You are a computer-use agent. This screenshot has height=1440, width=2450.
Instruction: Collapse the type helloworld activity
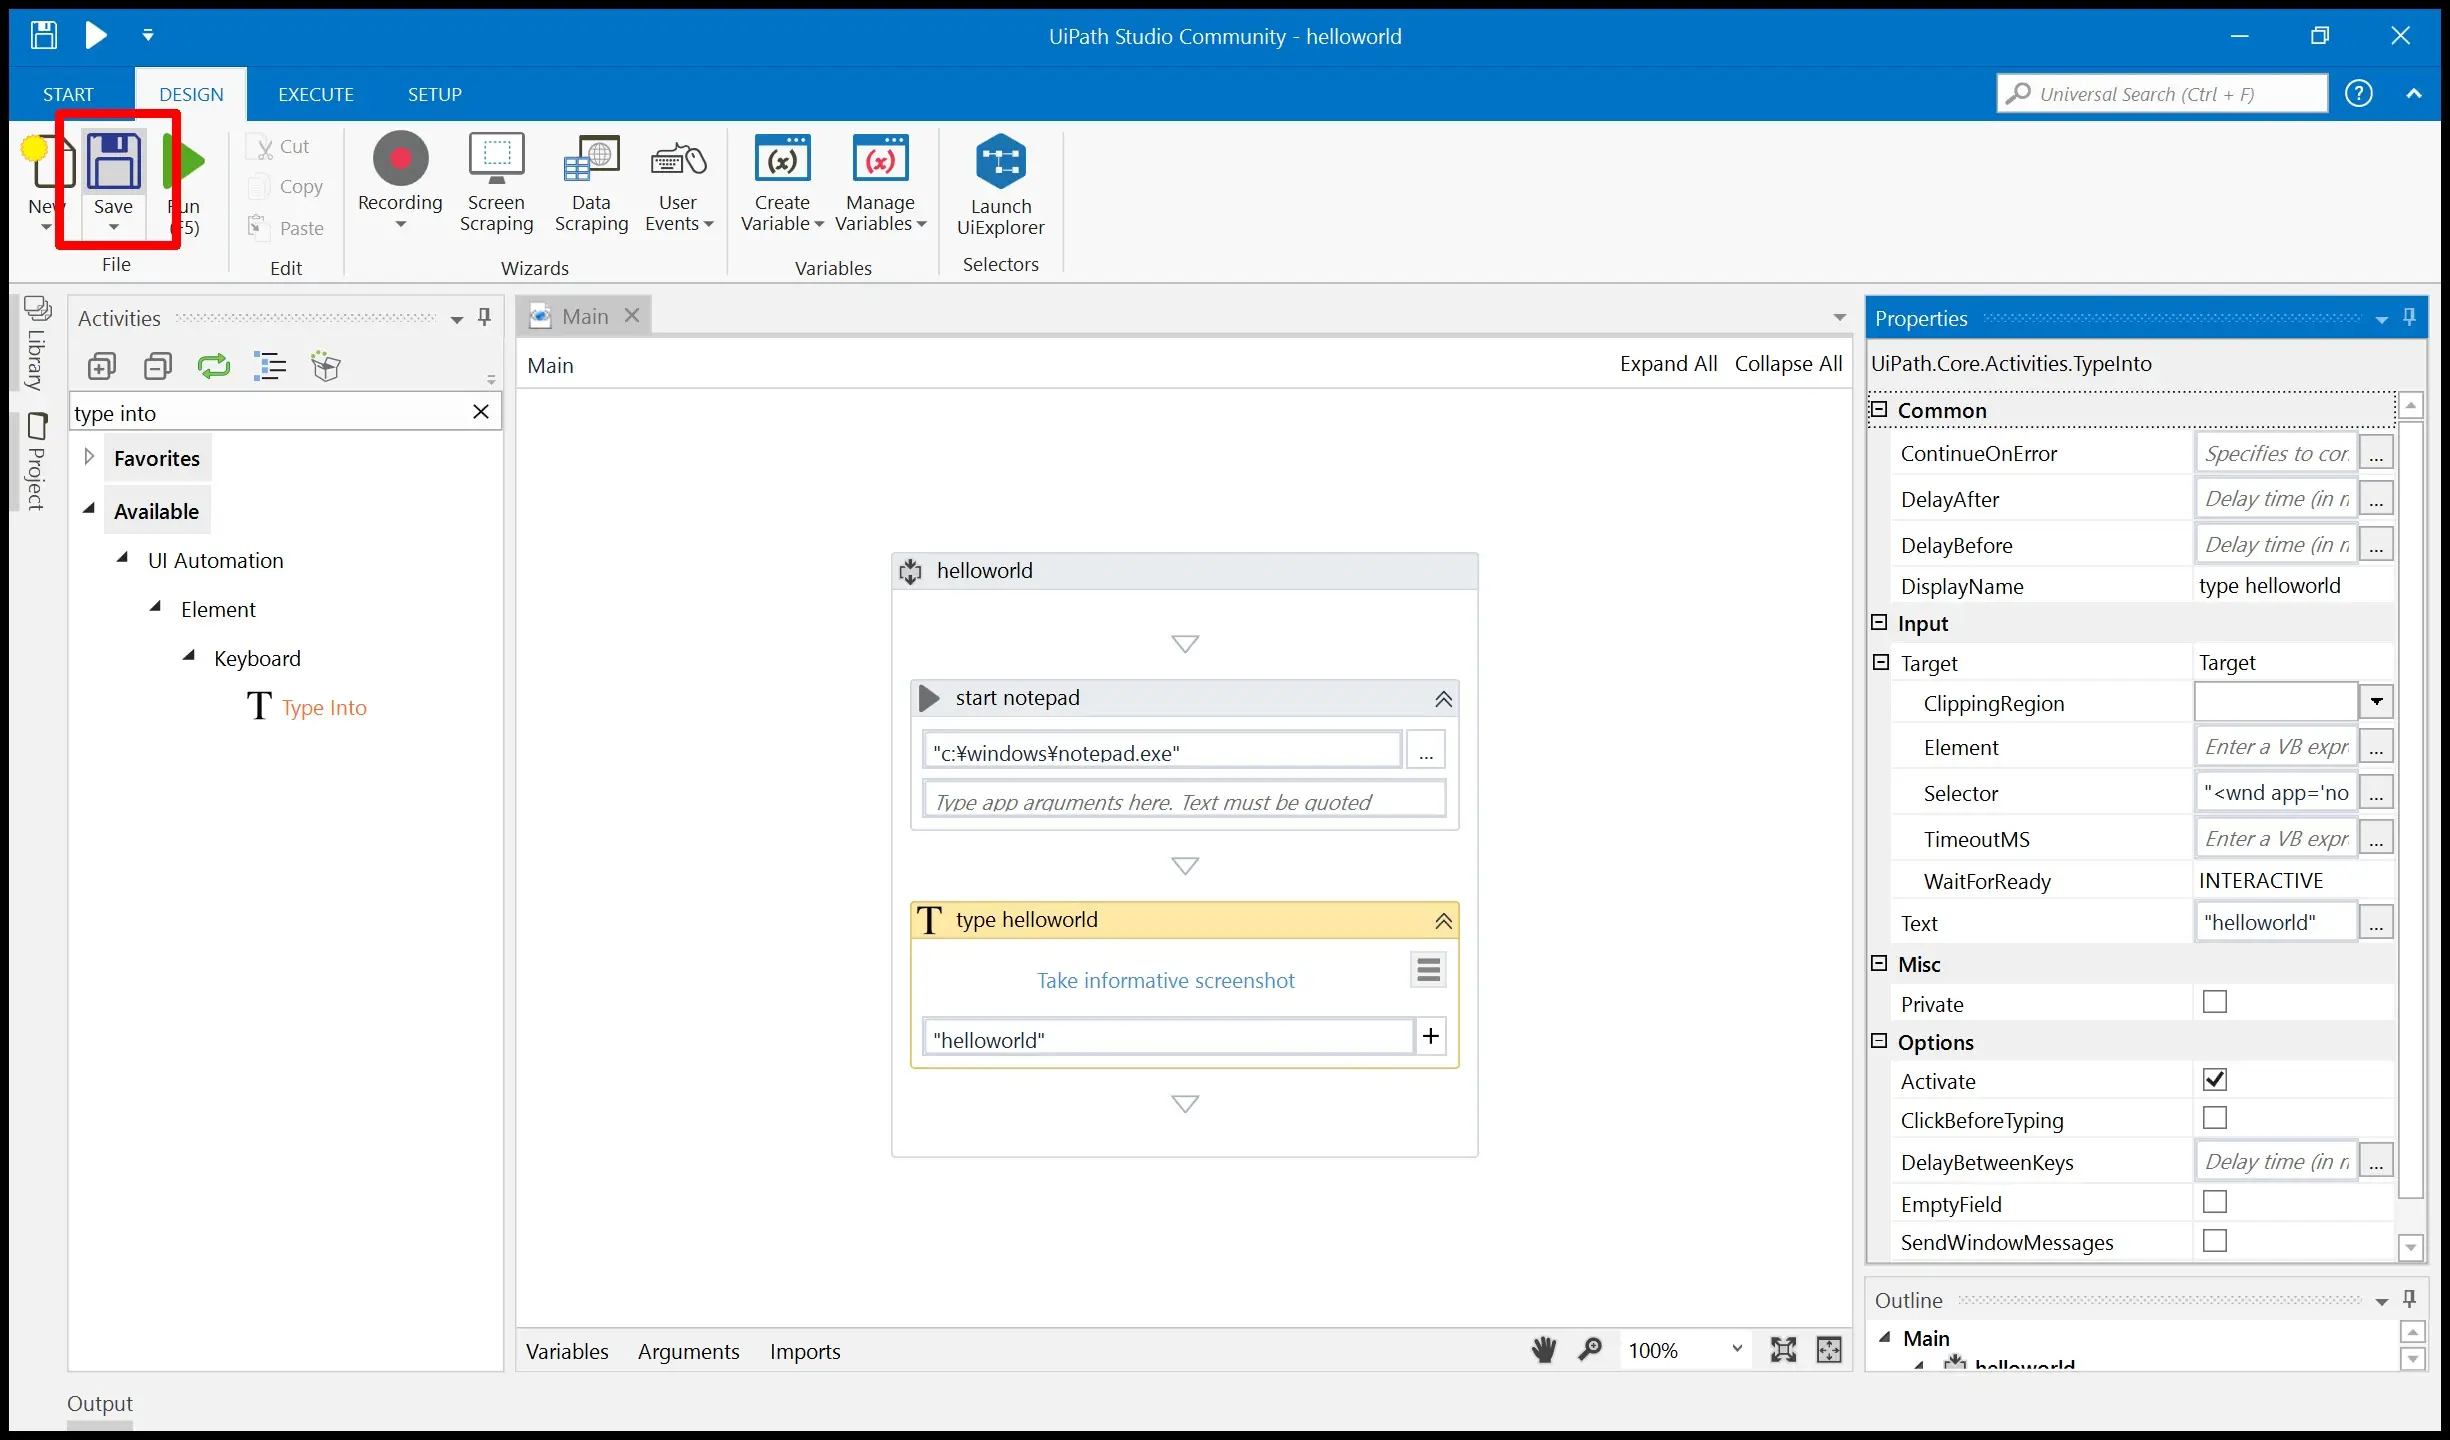coord(1443,921)
